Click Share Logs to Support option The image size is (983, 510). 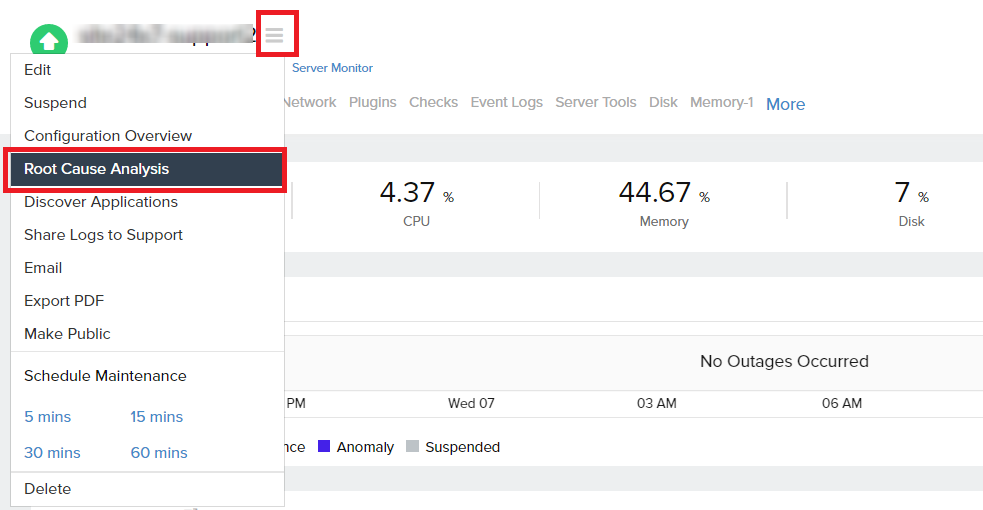tap(147, 235)
